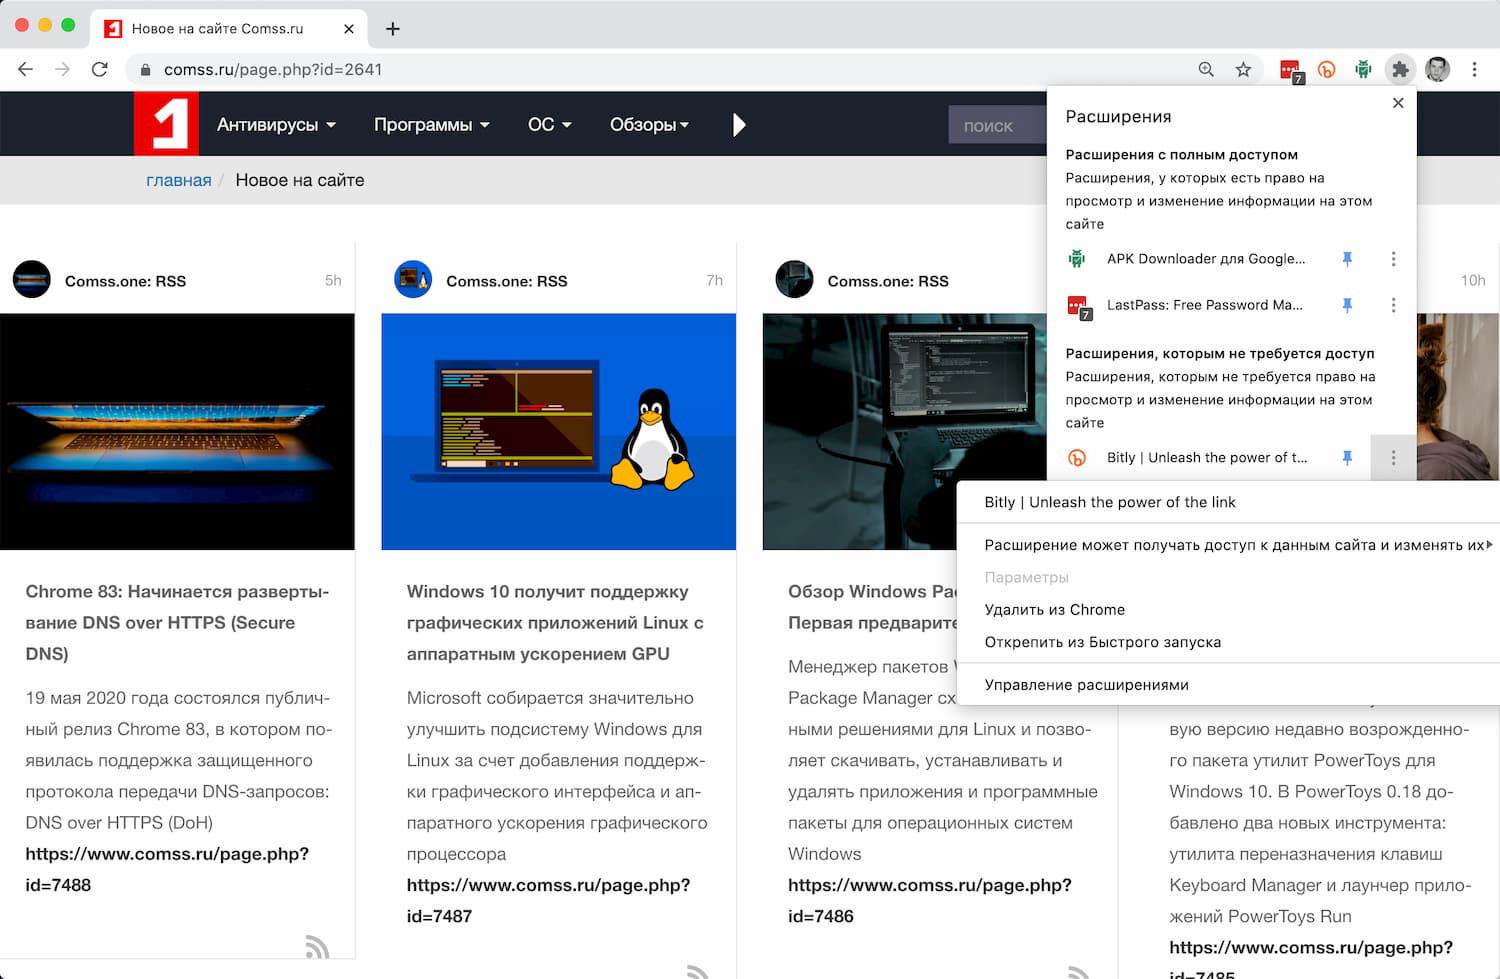Choose Управление расширениями from context menu

click(x=1086, y=685)
